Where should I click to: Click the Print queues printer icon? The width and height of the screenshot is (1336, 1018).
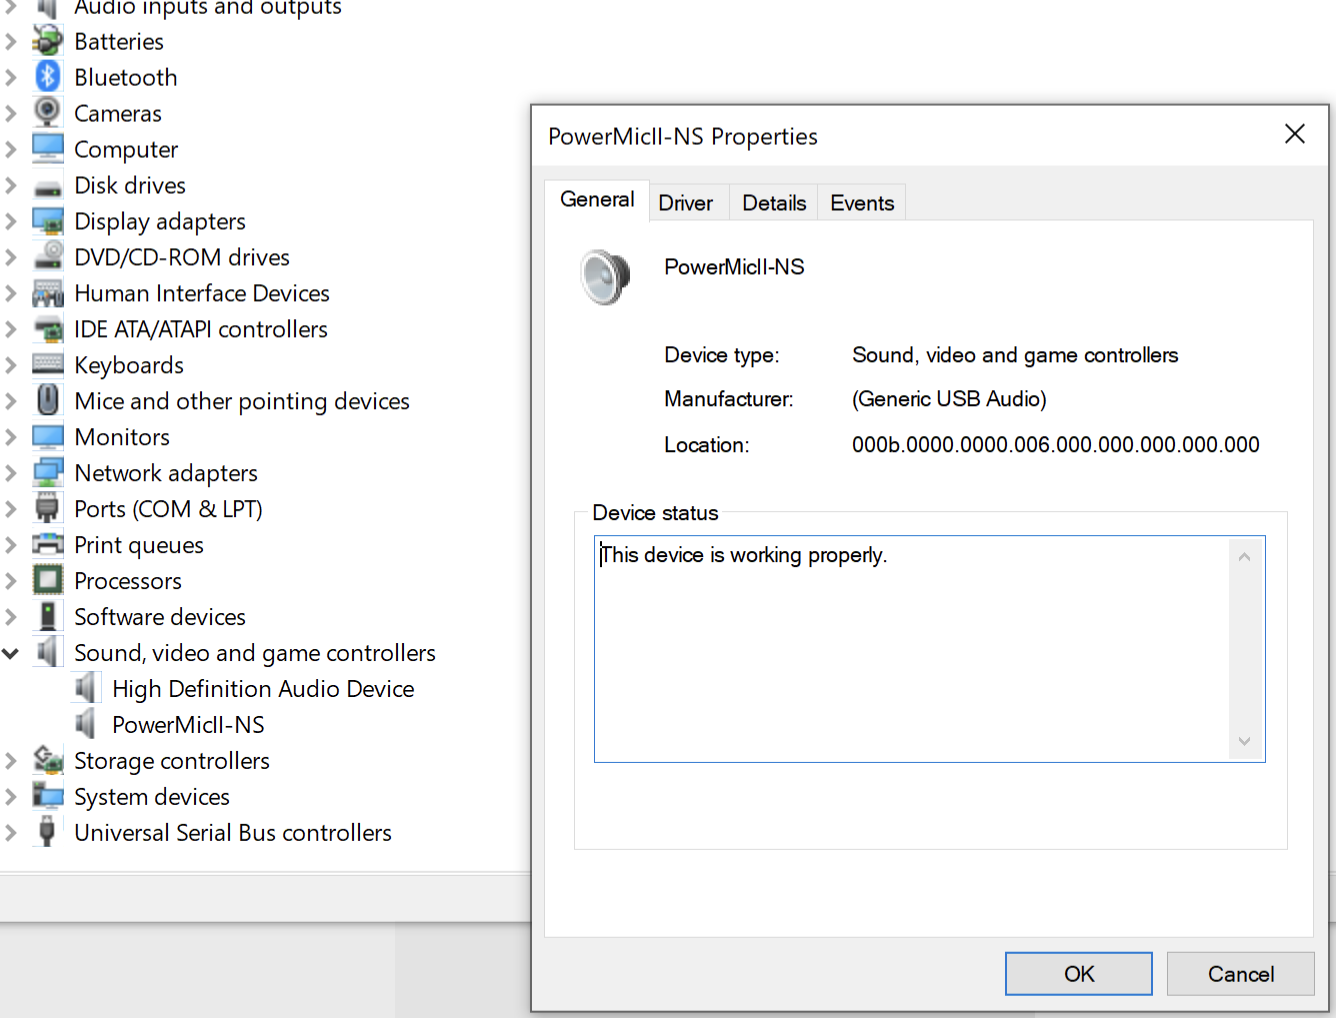[47, 545]
